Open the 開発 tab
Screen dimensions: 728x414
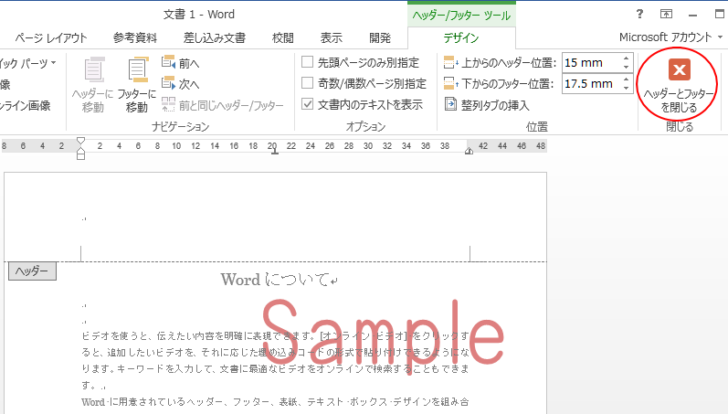(x=380, y=38)
